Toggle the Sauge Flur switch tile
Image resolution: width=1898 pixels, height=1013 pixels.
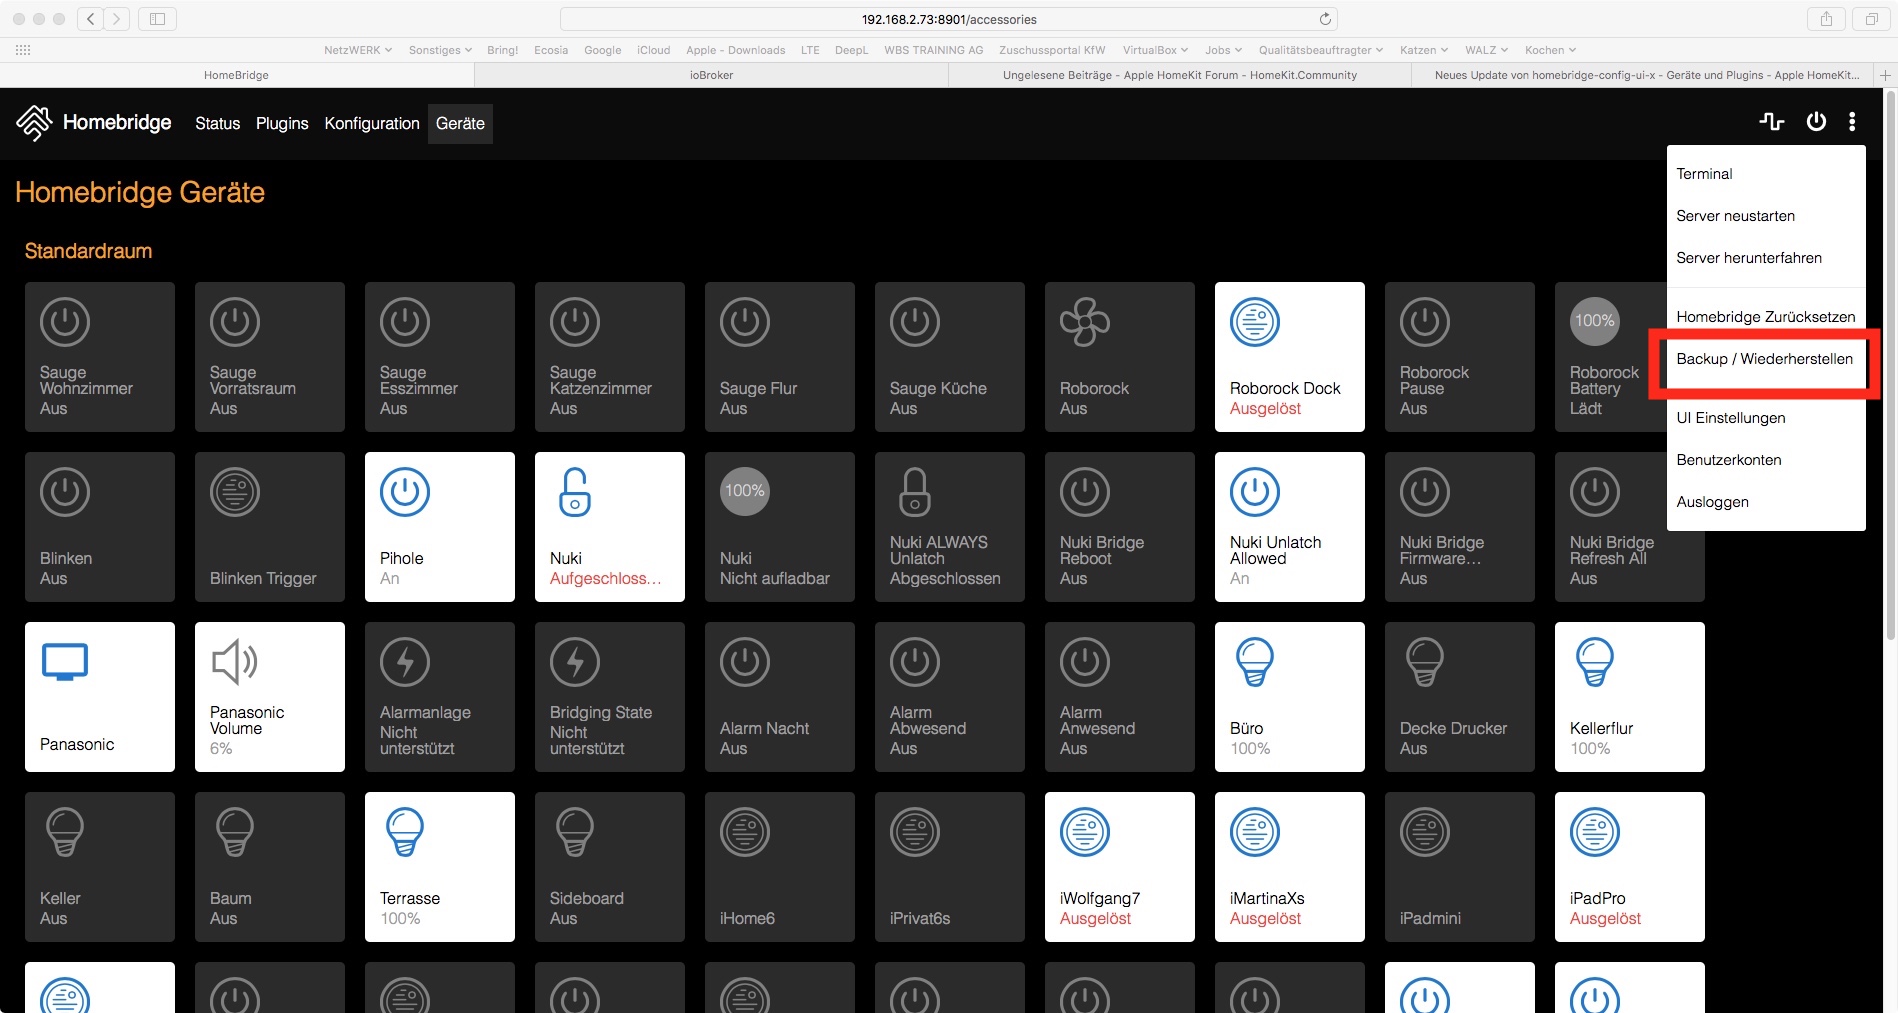[780, 357]
